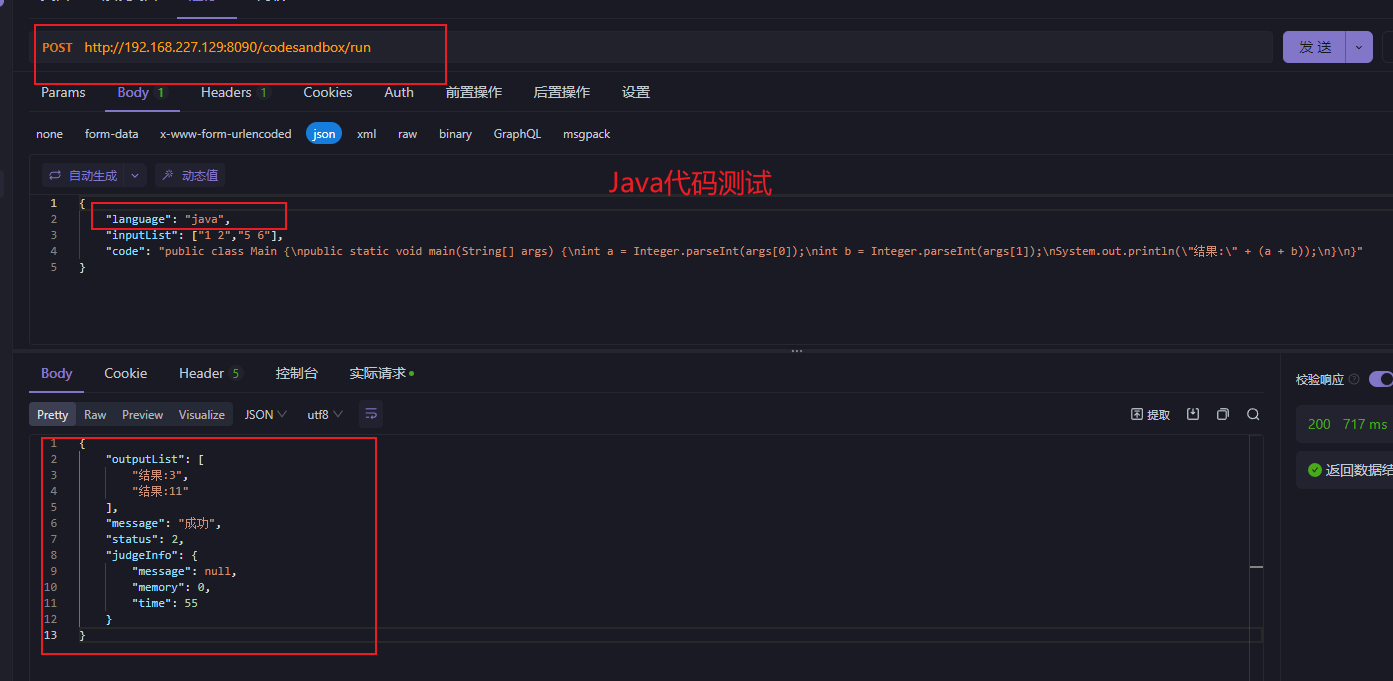Viewport: 1393px width, 681px height.
Task: Click the green check icon beside 返回数据结
Action: [x=1314, y=469]
